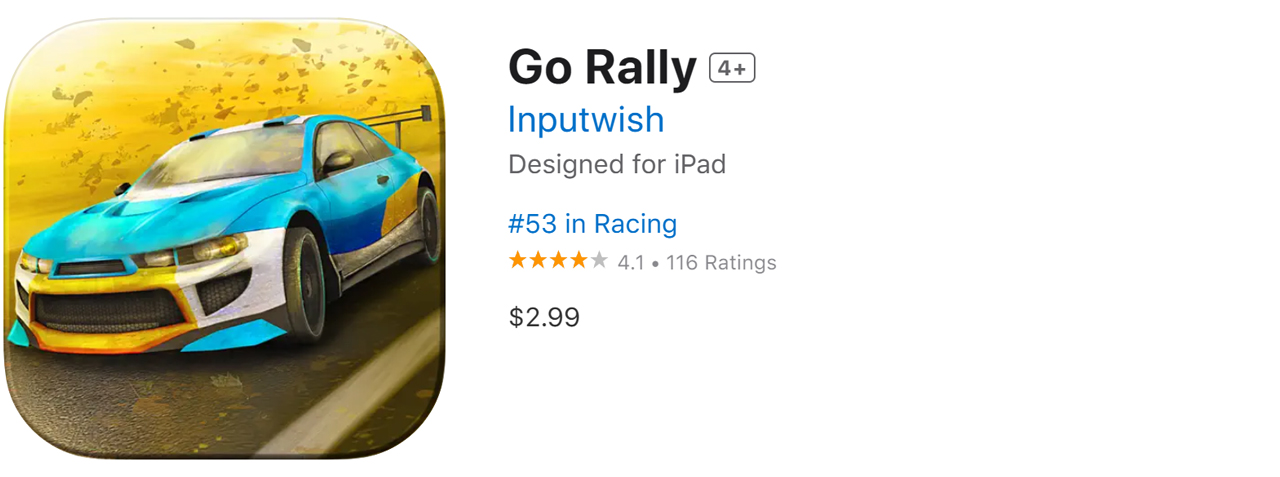Select the Go Rally app title
This screenshot has width=1280, height=477.
(x=602, y=68)
